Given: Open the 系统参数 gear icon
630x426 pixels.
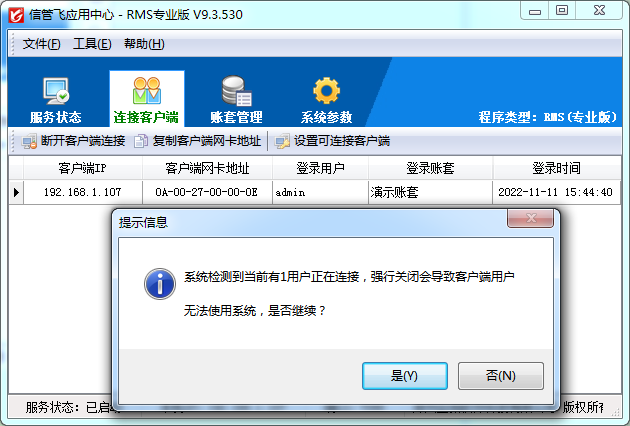Looking at the screenshot, I should tap(326, 91).
